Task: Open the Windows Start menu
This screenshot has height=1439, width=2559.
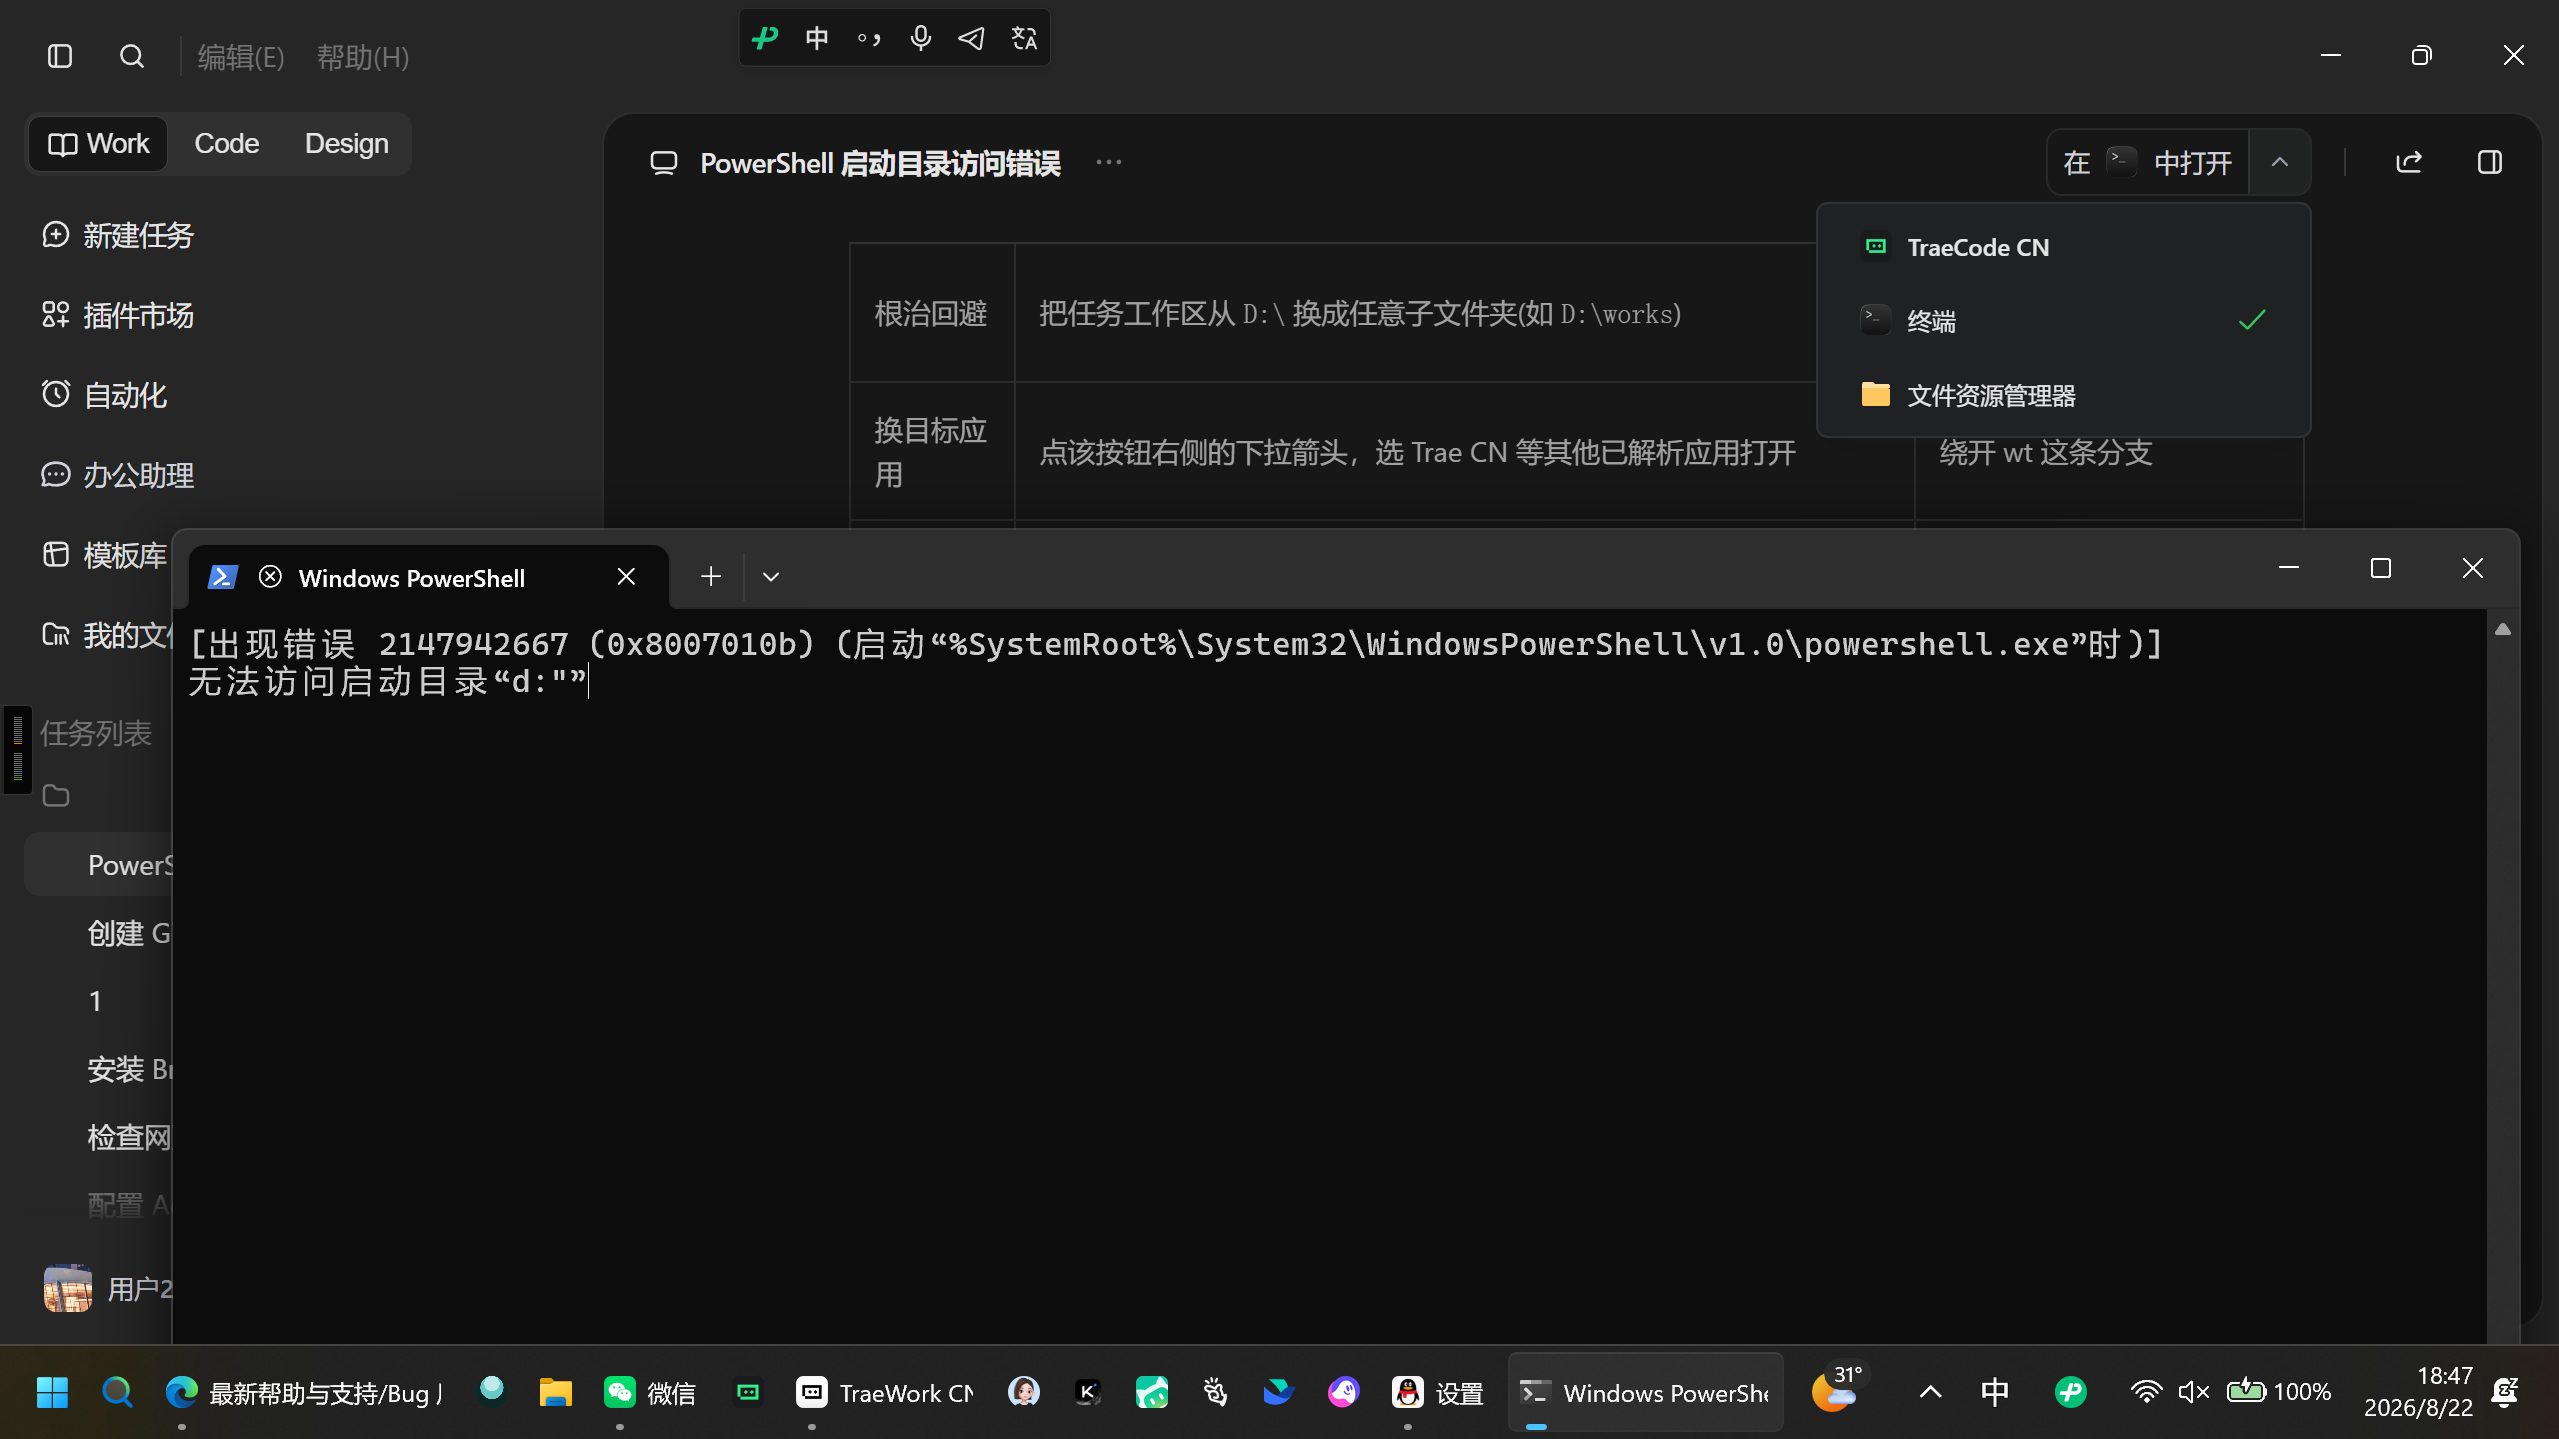Action: click(52, 1392)
